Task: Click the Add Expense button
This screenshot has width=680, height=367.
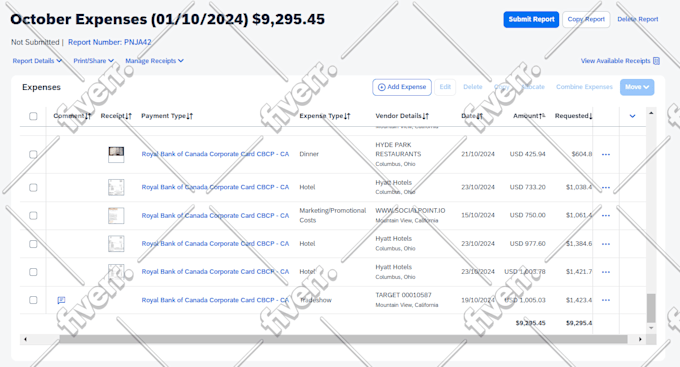Action: 402,87
